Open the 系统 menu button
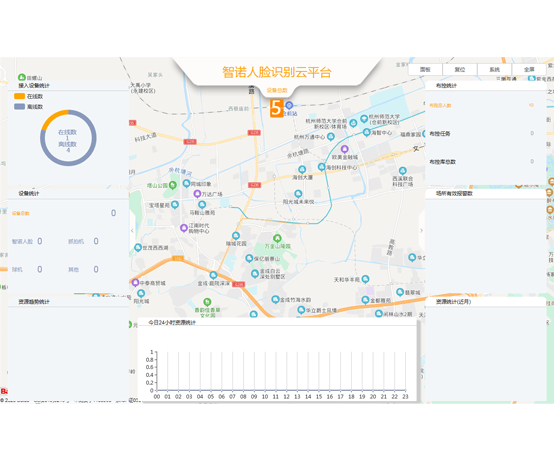This screenshot has width=555, height=450. (494, 69)
